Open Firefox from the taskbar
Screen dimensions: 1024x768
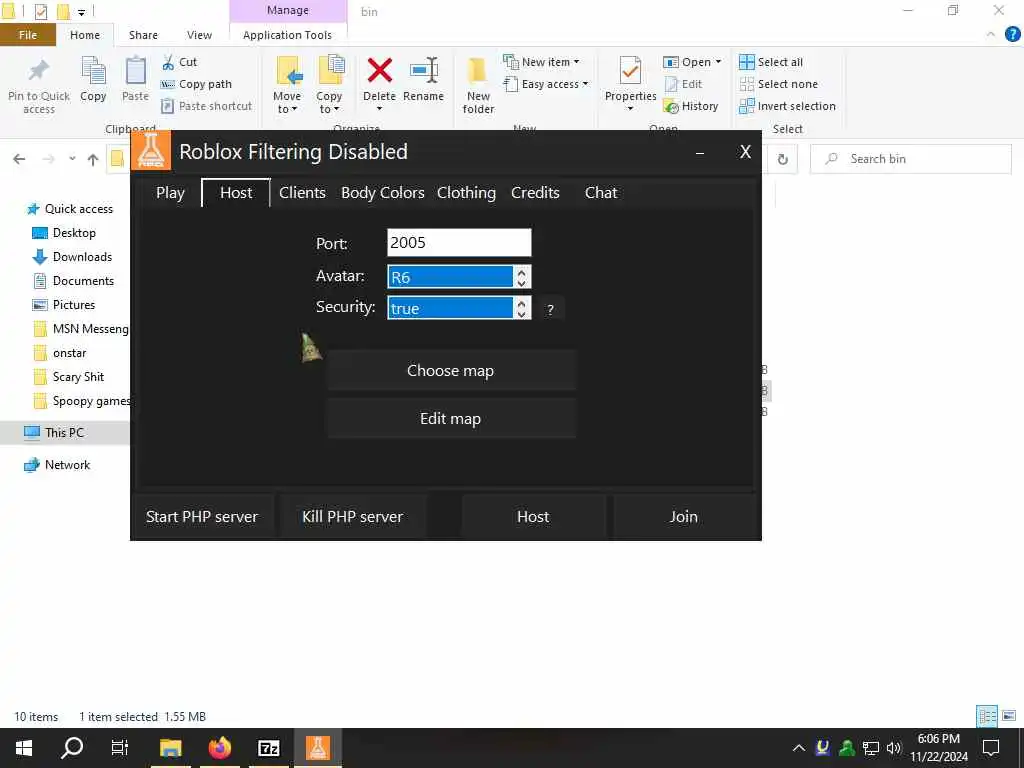[220, 748]
